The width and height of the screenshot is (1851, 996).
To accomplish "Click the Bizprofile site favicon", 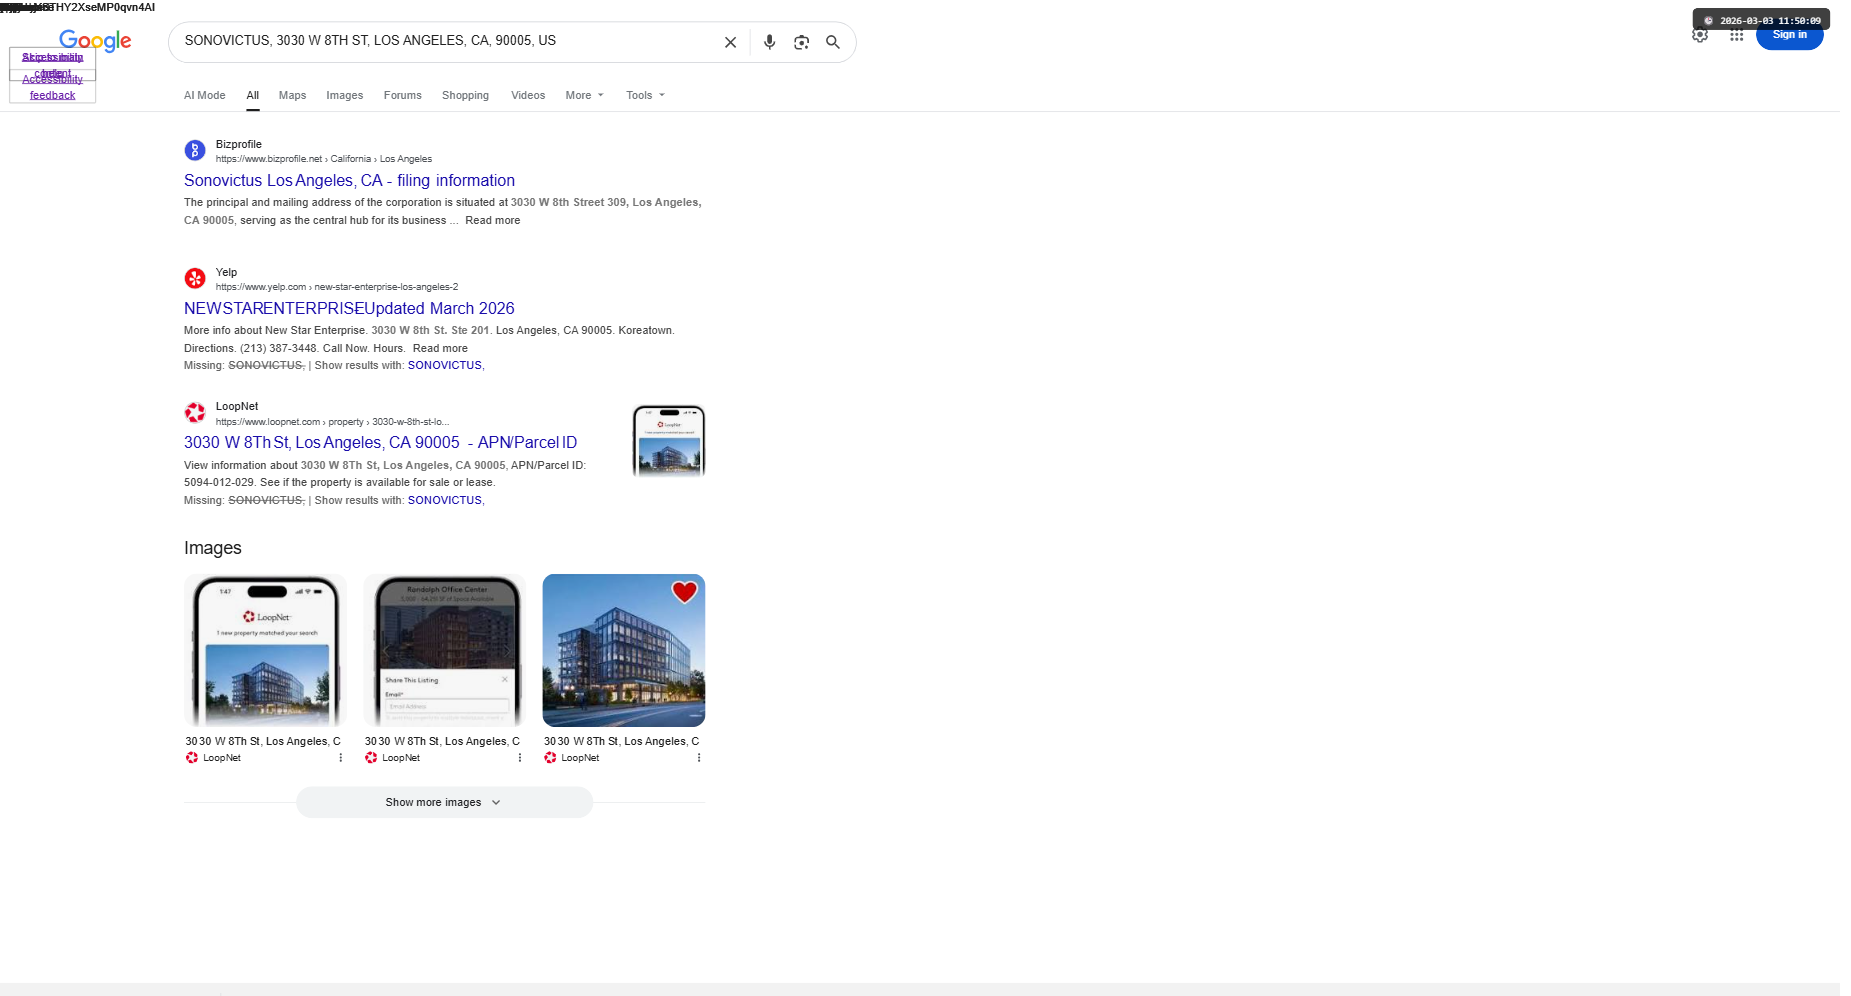I will (195, 151).
